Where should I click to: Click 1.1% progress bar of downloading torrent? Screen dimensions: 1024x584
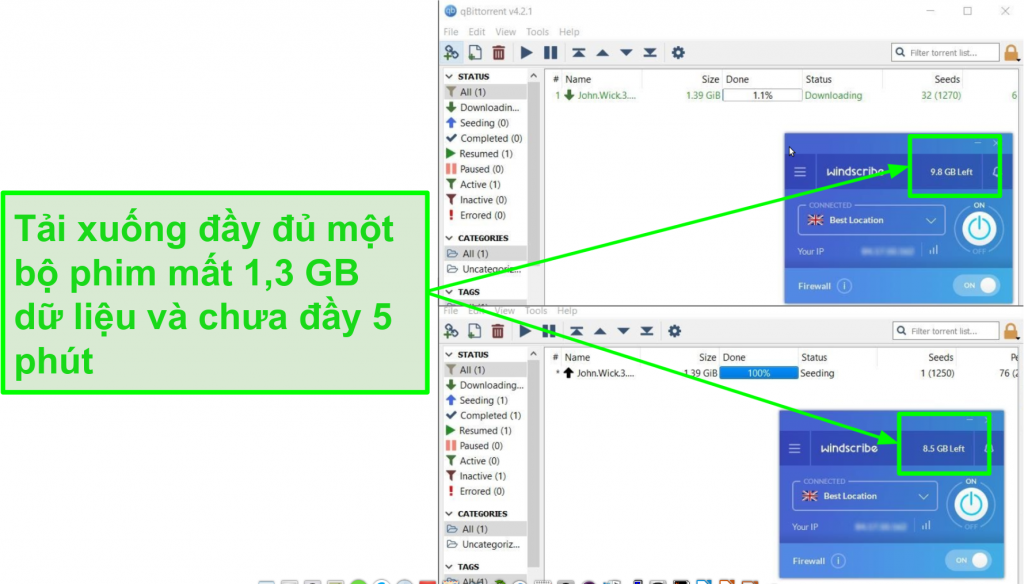(762, 95)
